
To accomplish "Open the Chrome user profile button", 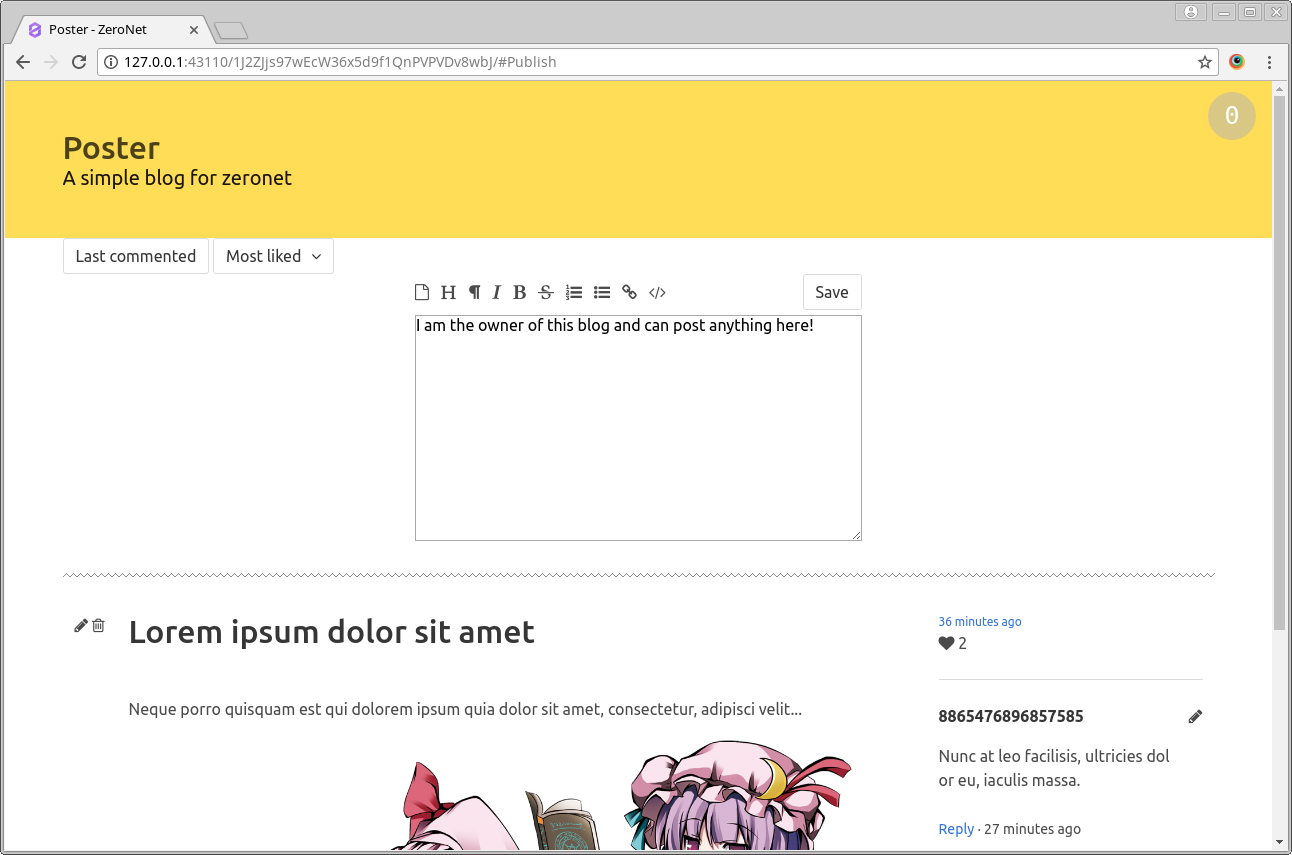I will pyautogui.click(x=1191, y=12).
